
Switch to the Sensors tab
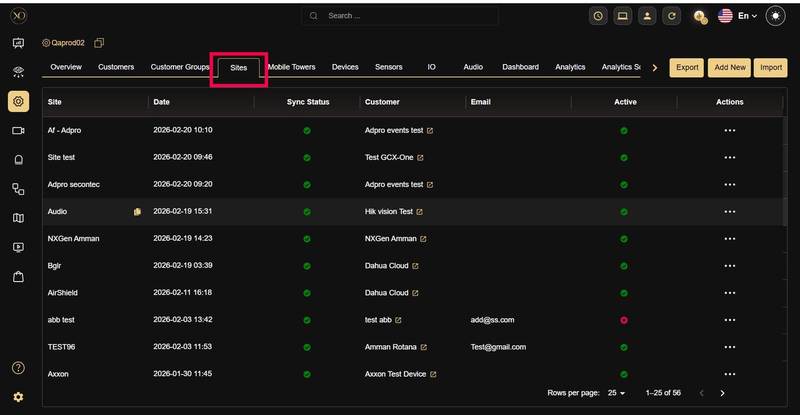point(388,67)
